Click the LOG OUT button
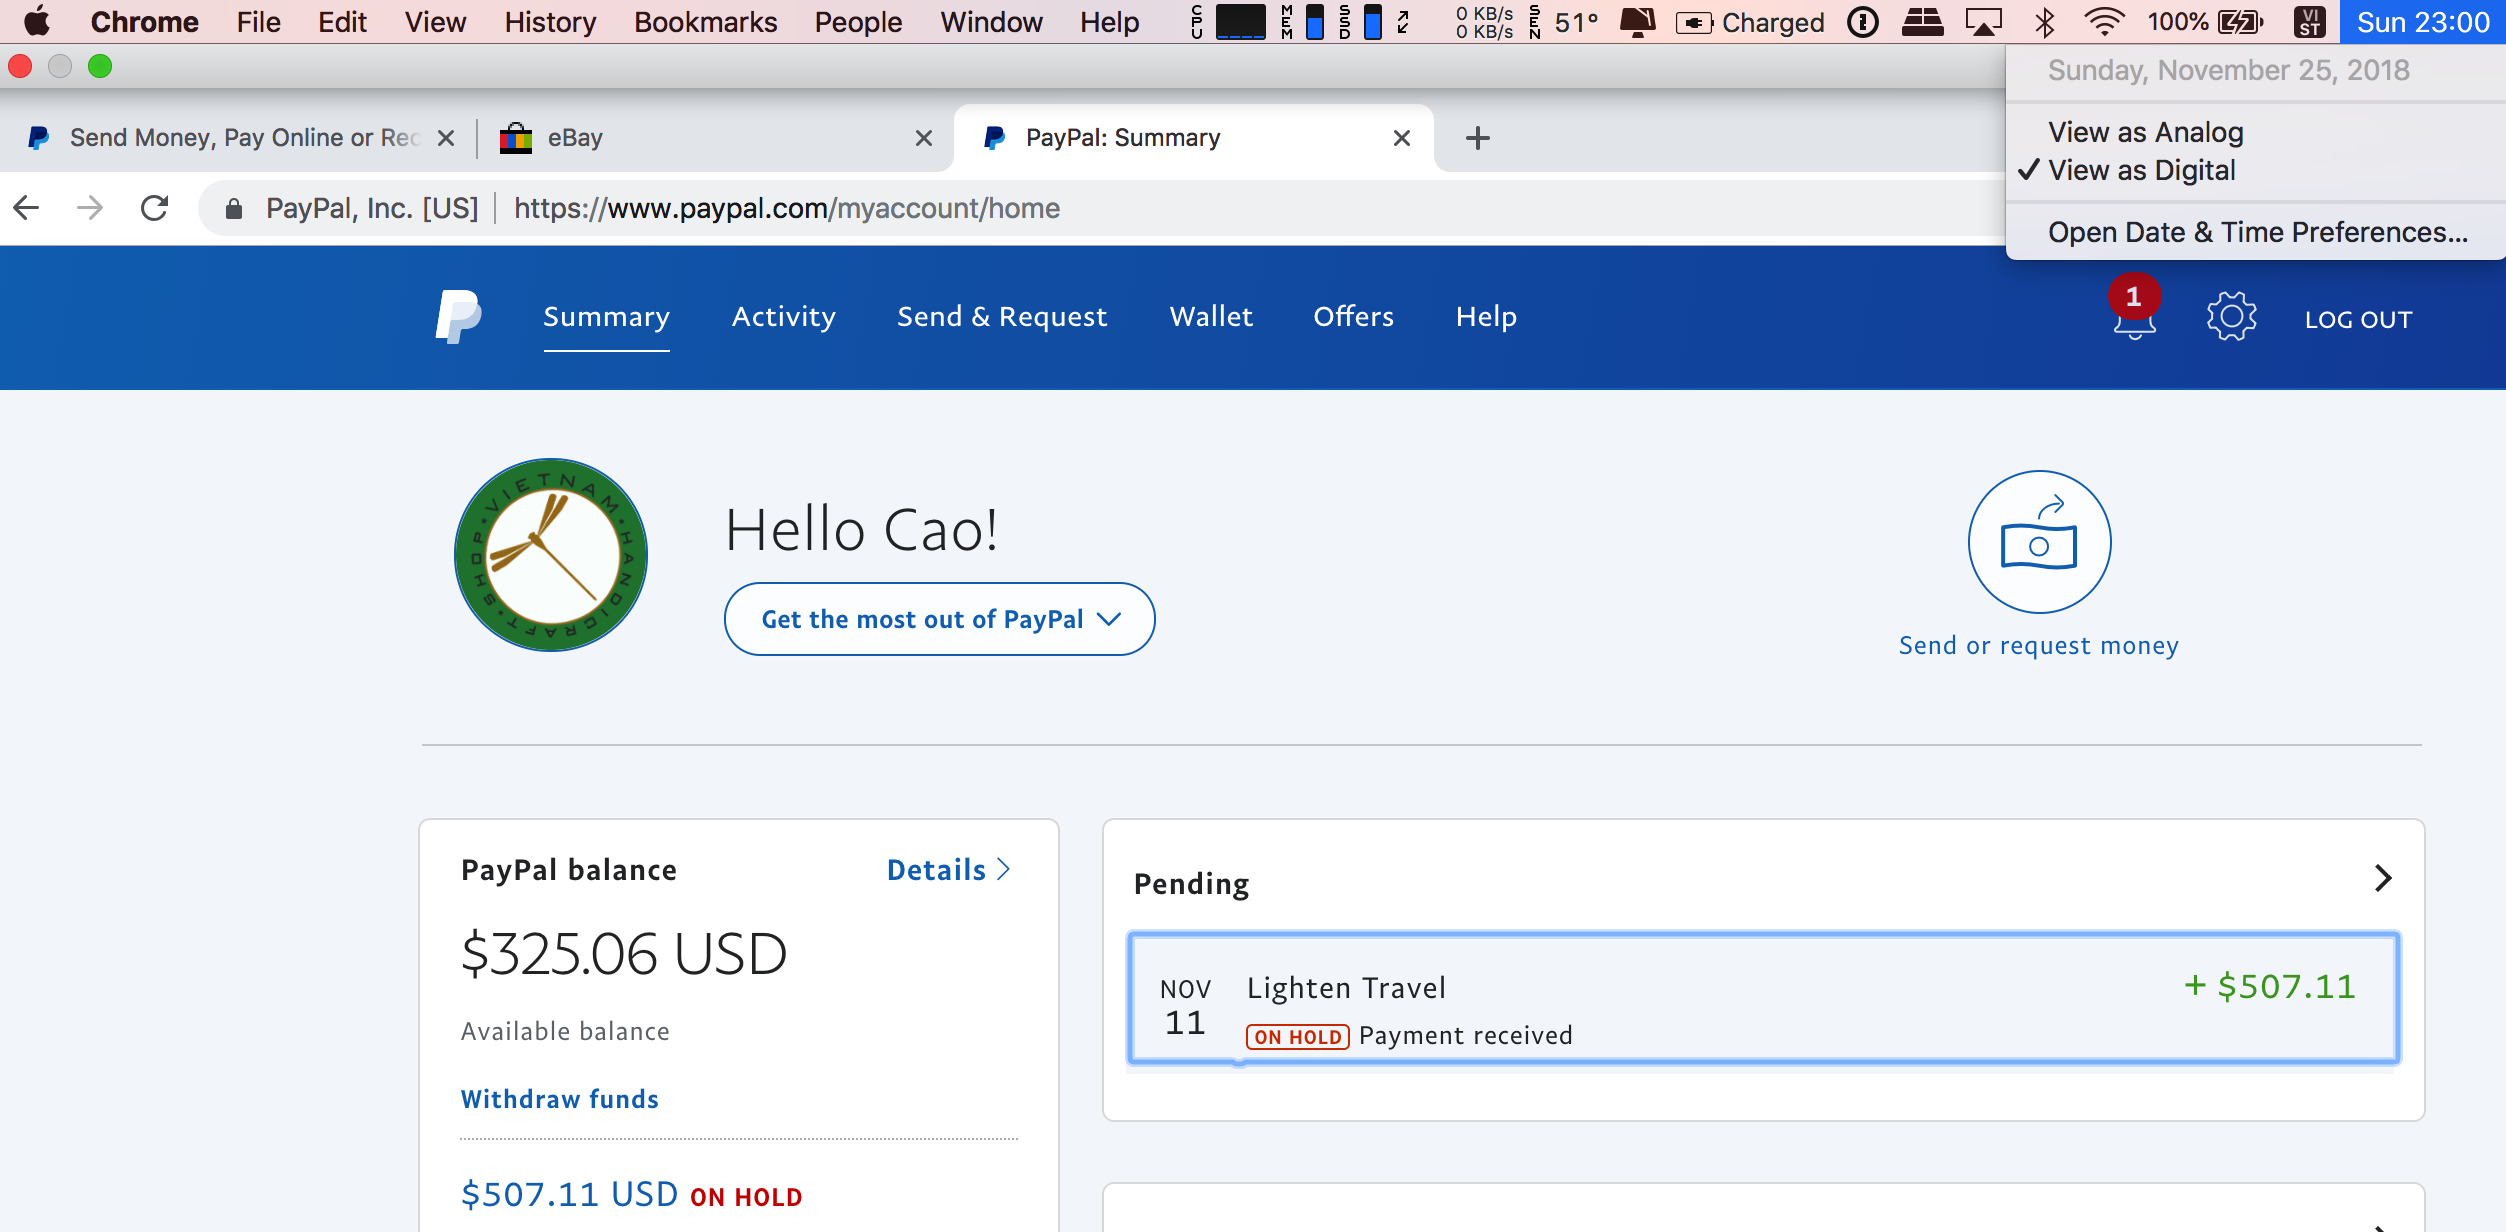Viewport: 2506px width, 1232px height. pos(2358,320)
